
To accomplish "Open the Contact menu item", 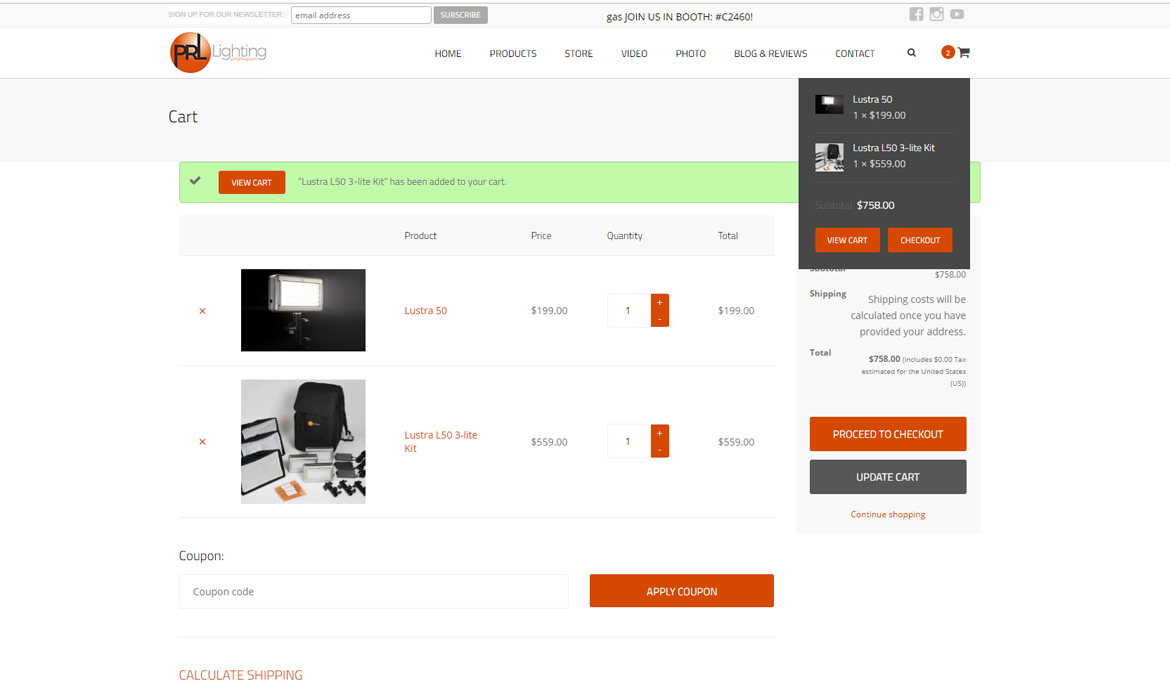I will click(854, 54).
